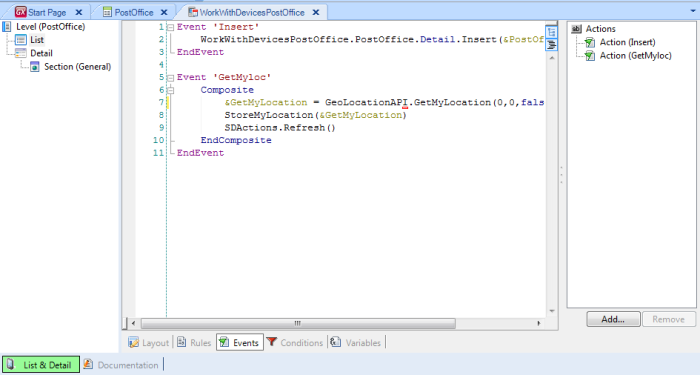Click the horizontal scrollbar thumb
Viewport: 700px width, 375px height.
point(298,323)
